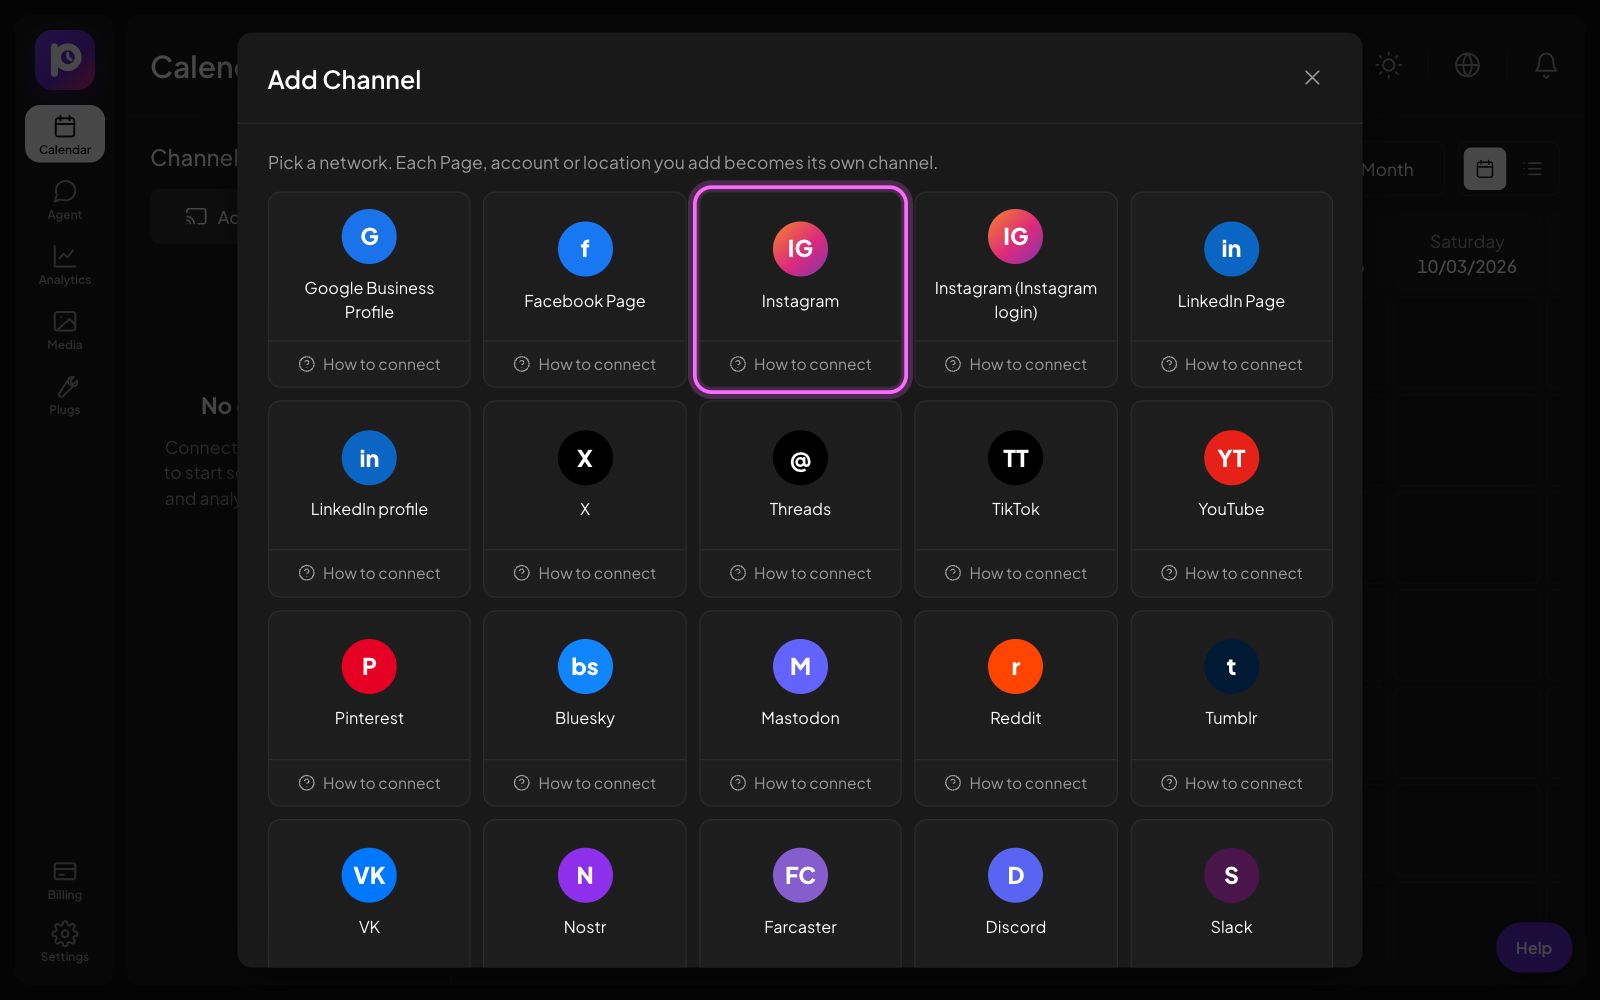This screenshot has width=1600, height=1000.
Task: Choose the Discord channel icon
Action: 1016,876
